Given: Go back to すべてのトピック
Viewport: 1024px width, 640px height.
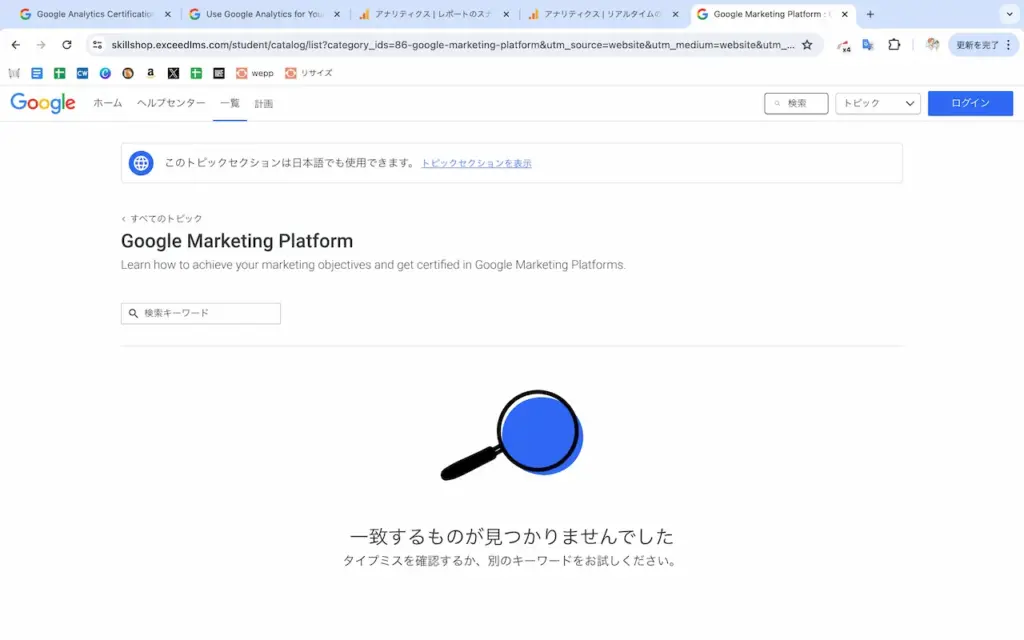Looking at the screenshot, I should coord(162,219).
